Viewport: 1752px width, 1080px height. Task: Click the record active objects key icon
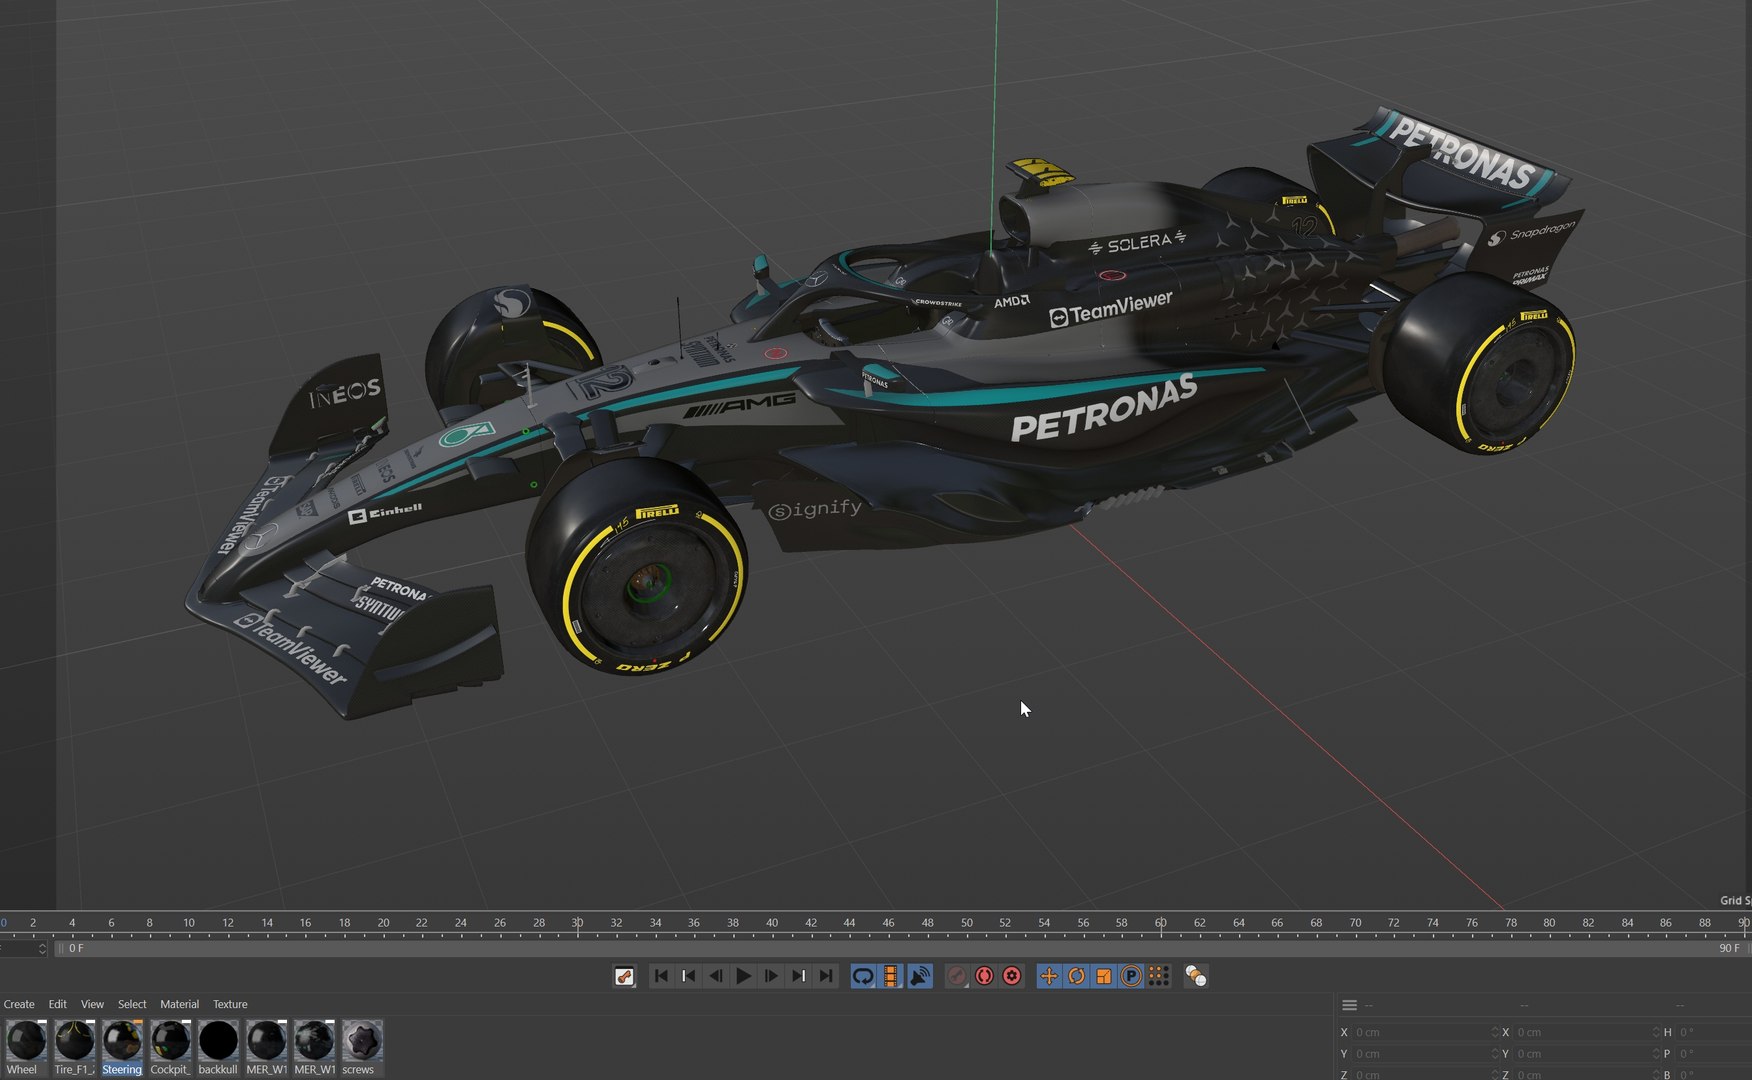click(x=957, y=976)
